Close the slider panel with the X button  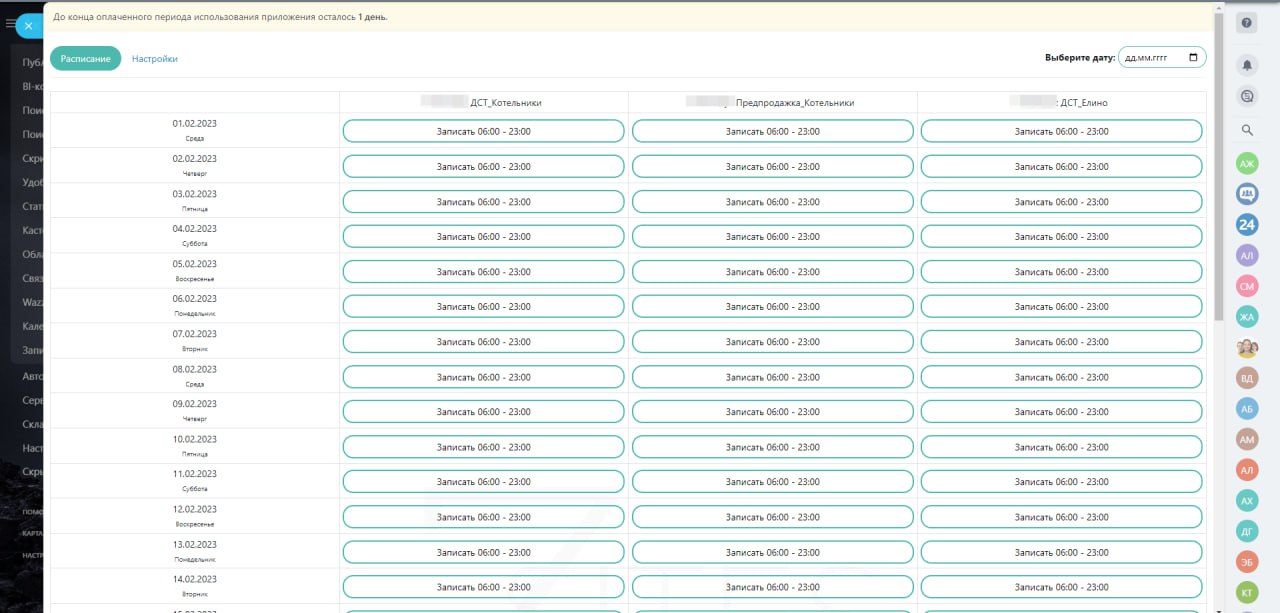point(30,26)
